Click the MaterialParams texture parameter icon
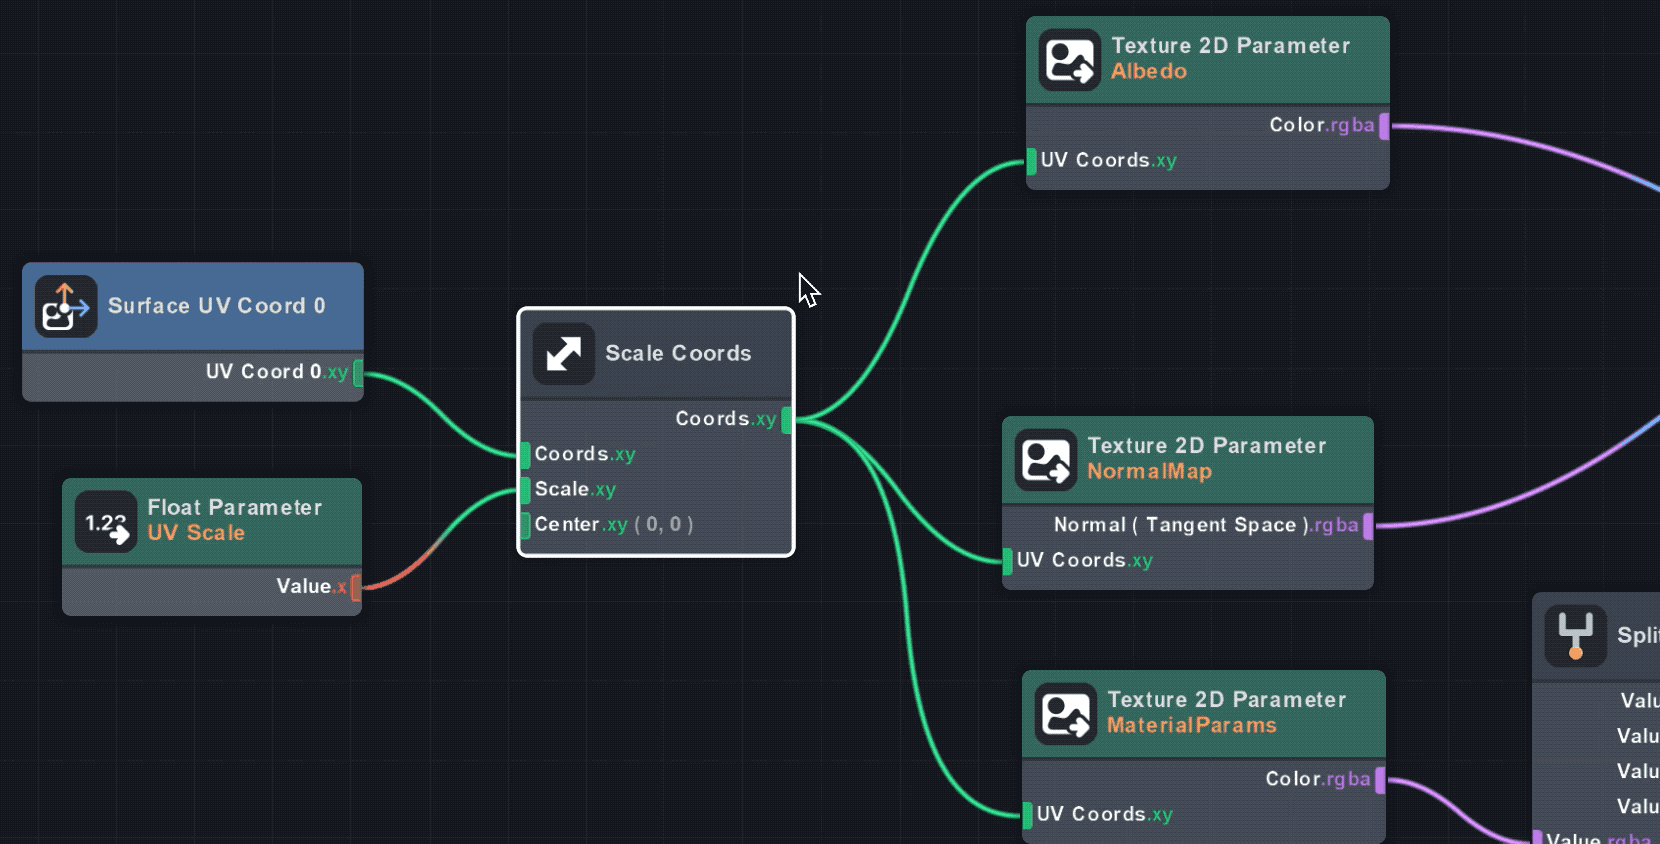The image size is (1660, 844). tap(1065, 714)
